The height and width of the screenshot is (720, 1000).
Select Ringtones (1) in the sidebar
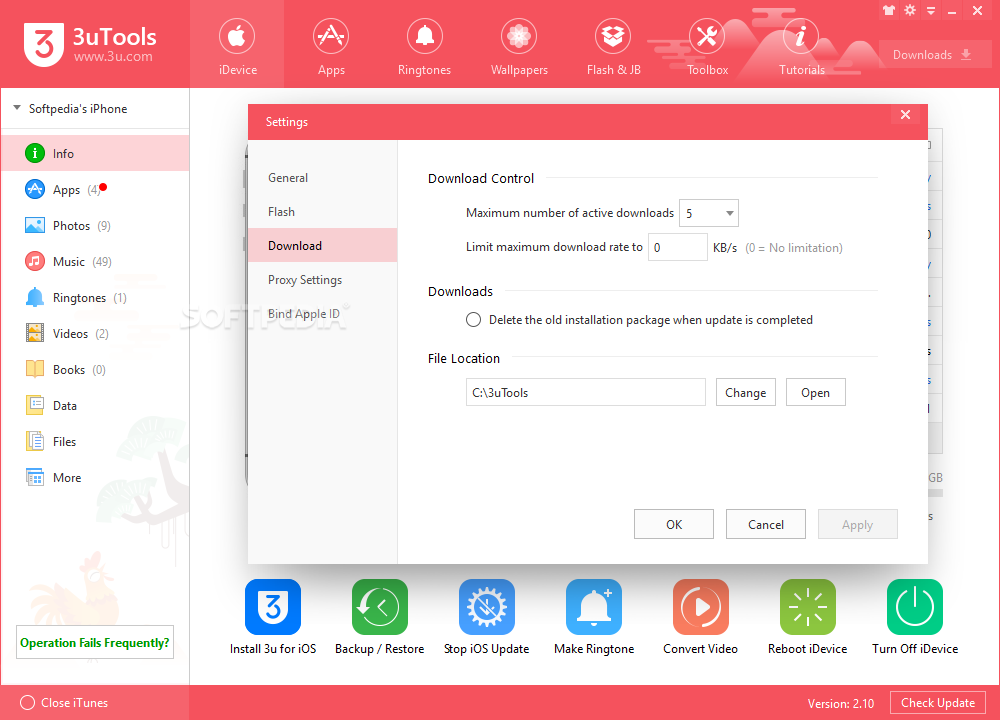(x=95, y=298)
